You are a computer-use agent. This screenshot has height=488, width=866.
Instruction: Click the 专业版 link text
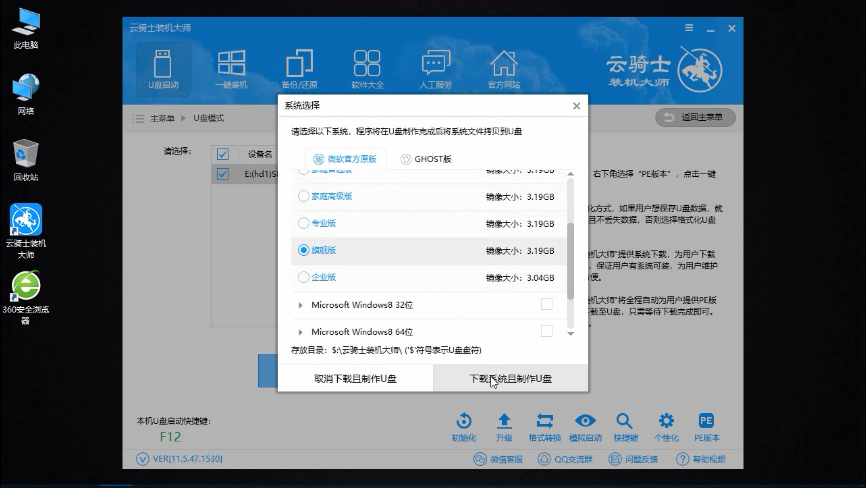[324, 223]
